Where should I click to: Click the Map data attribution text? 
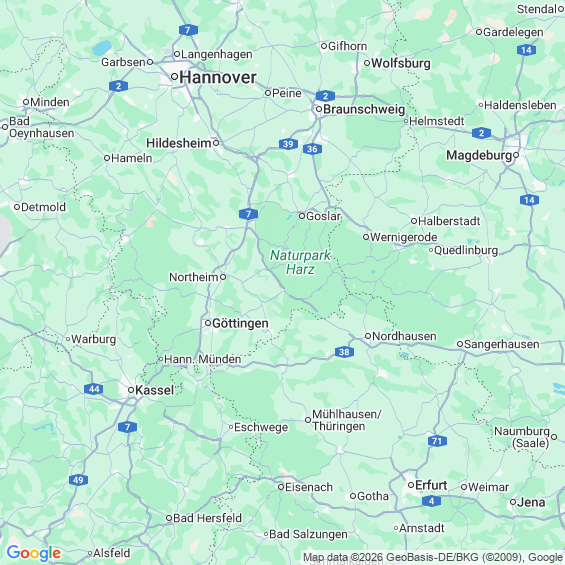tap(432, 557)
